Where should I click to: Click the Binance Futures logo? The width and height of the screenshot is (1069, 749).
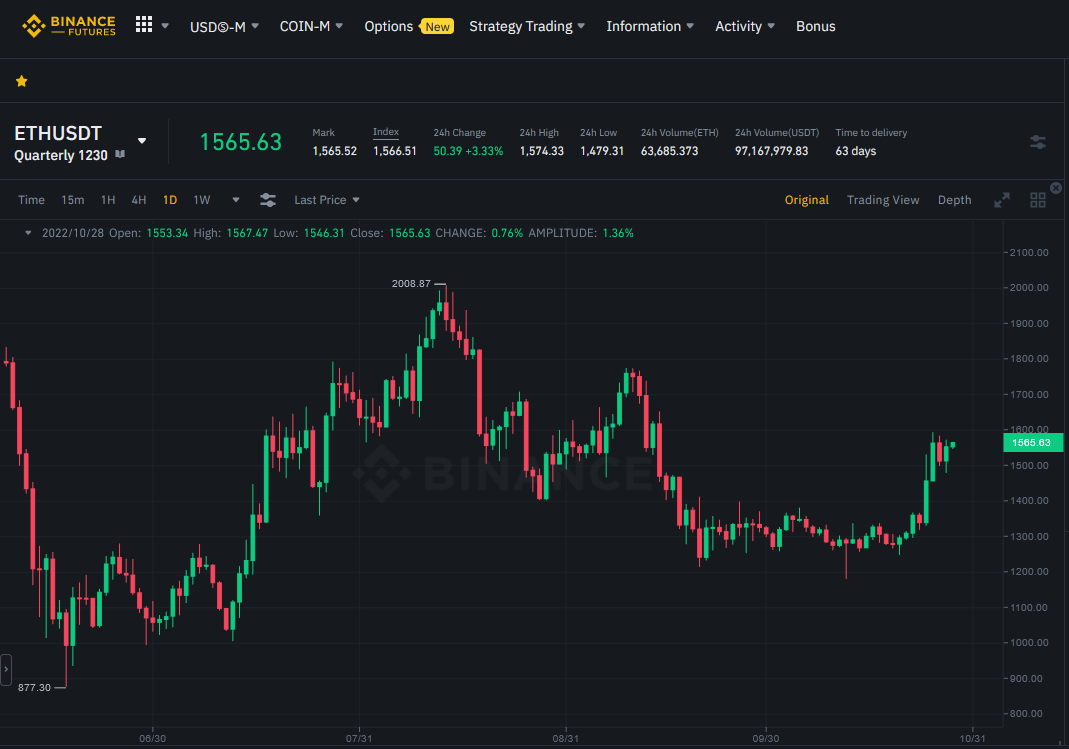(x=68, y=26)
